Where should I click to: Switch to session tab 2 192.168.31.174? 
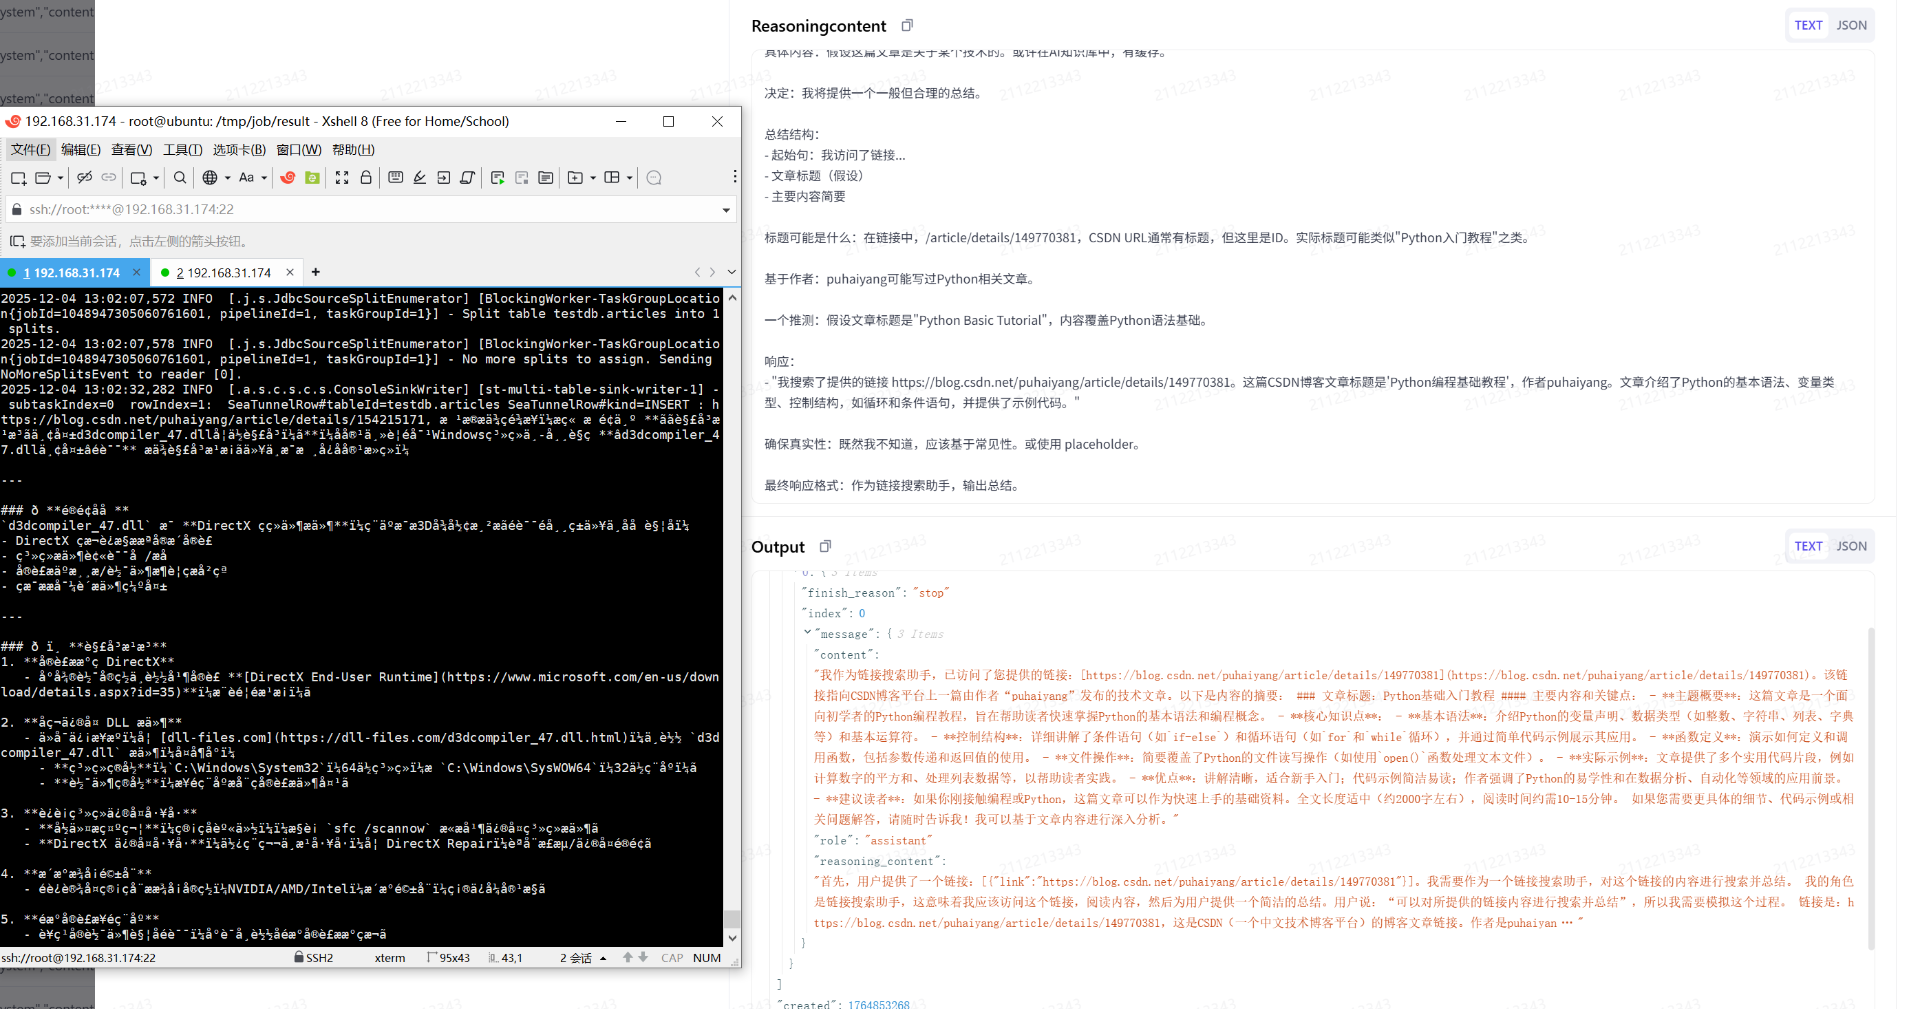[223, 273]
